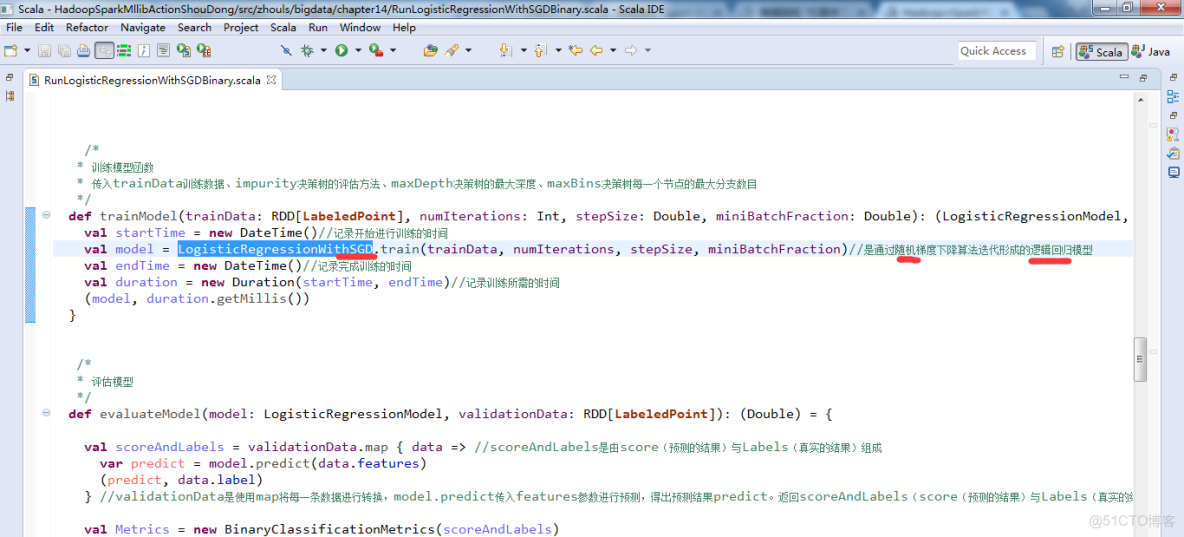Click the Open Perspective icon

click(1058, 51)
